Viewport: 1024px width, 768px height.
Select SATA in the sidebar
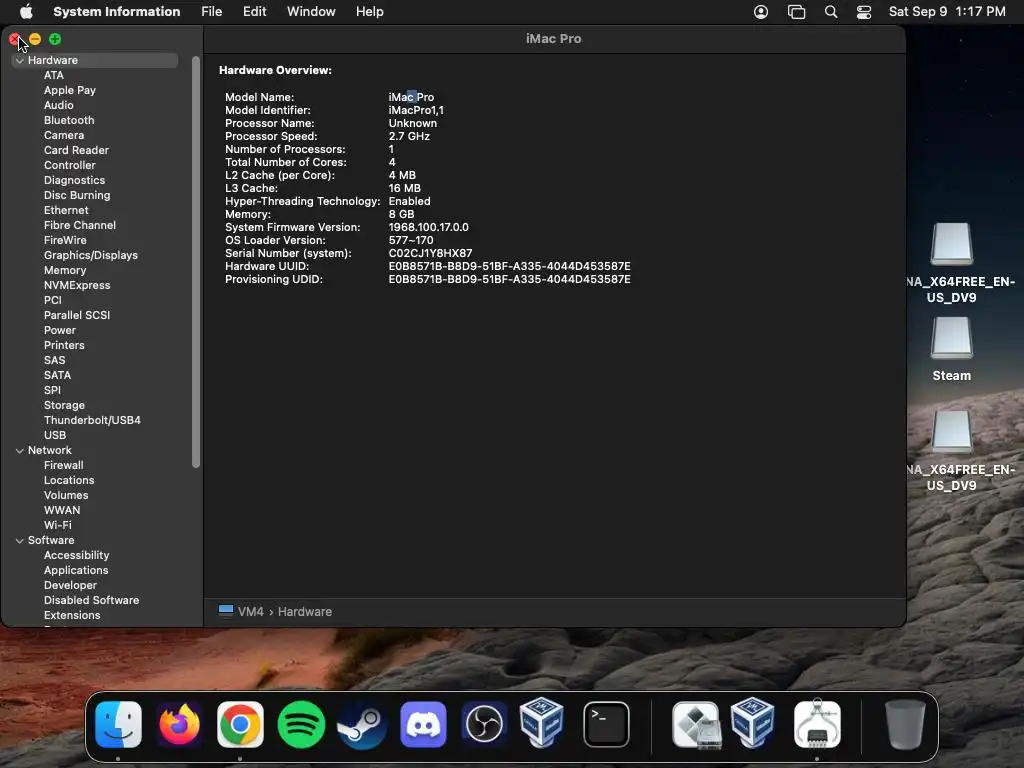[57, 376]
